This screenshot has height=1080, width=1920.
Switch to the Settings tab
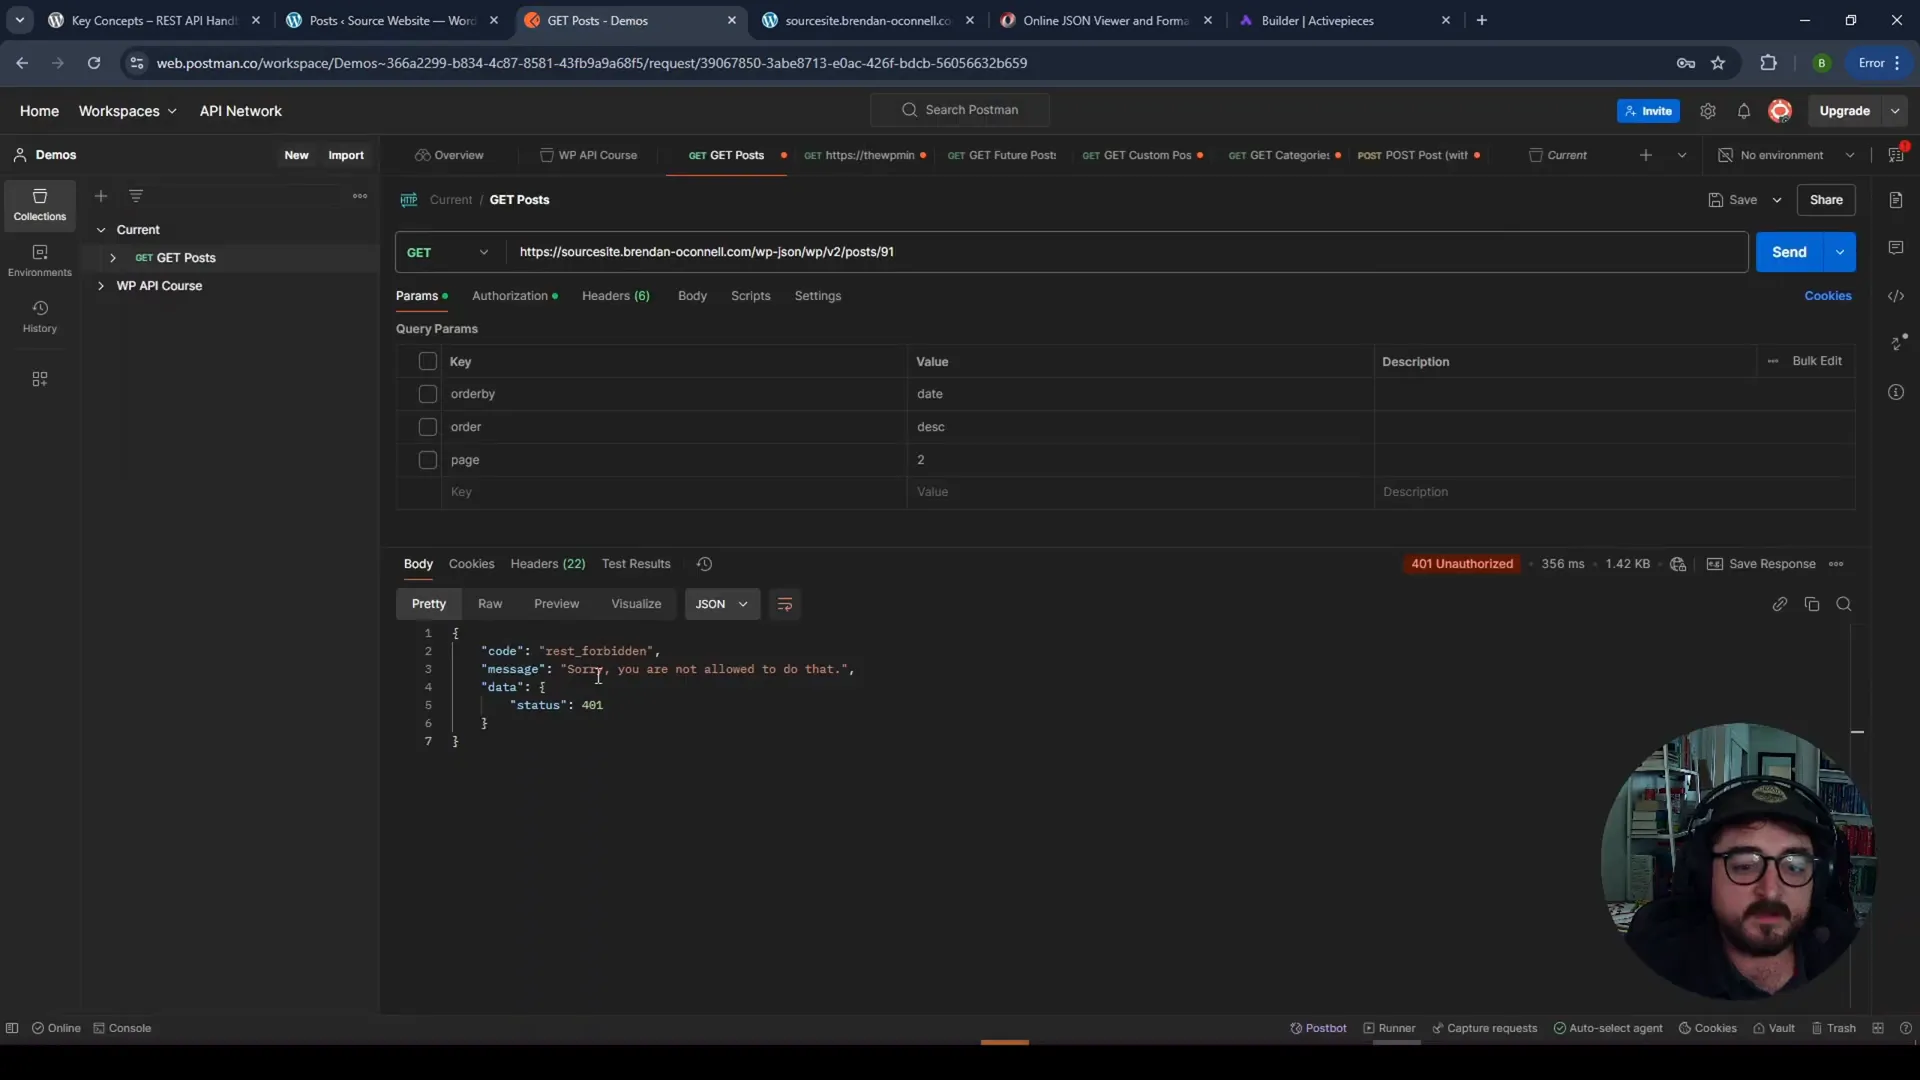(817, 296)
